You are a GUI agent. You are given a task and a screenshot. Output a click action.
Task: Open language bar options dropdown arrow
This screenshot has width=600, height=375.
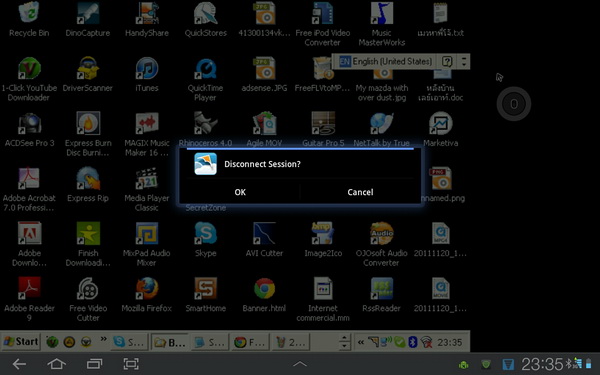(464, 62)
